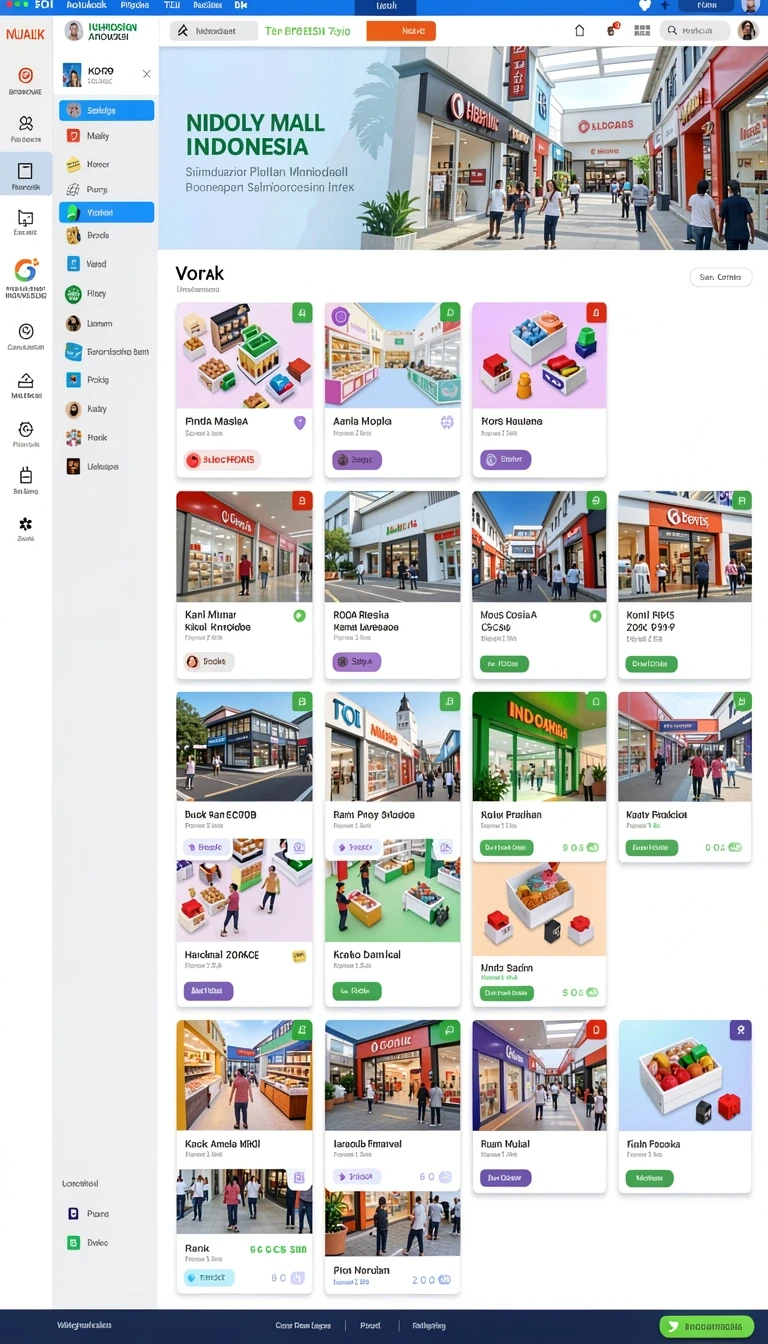
Task: Click green dot icon on Kanl Mimar card
Action: click(x=298, y=616)
